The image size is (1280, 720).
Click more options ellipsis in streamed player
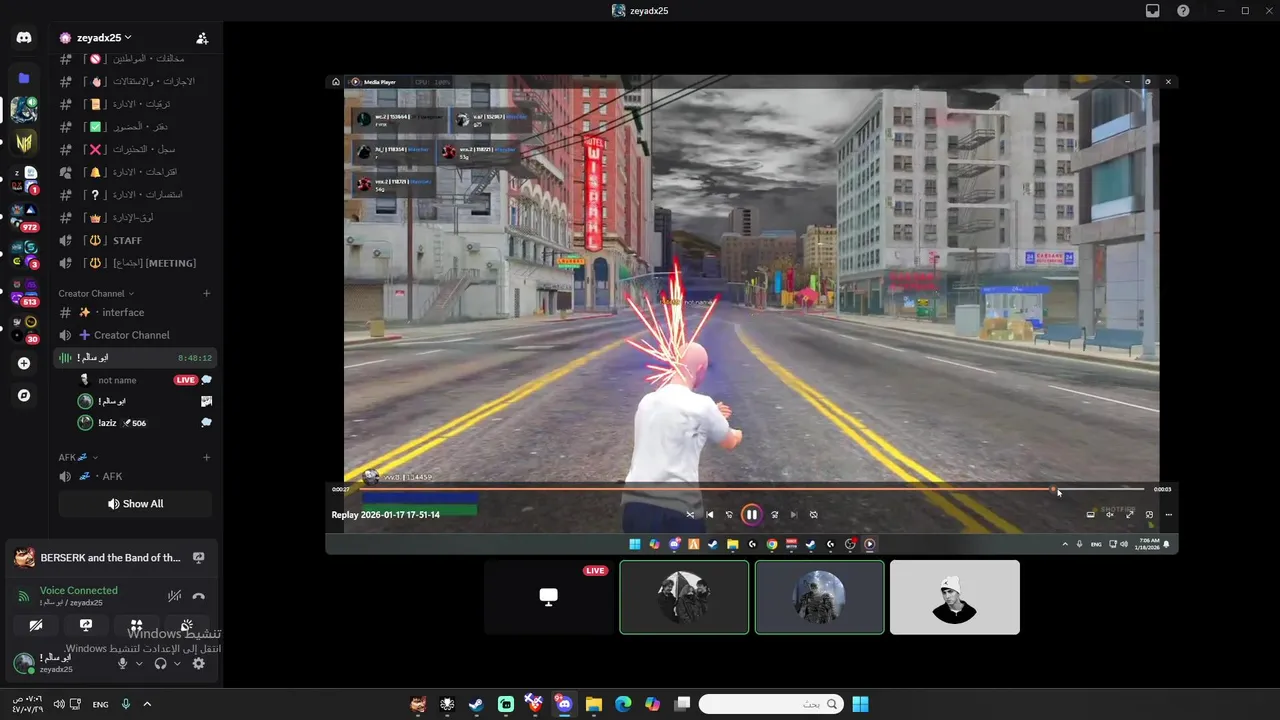tap(1168, 515)
